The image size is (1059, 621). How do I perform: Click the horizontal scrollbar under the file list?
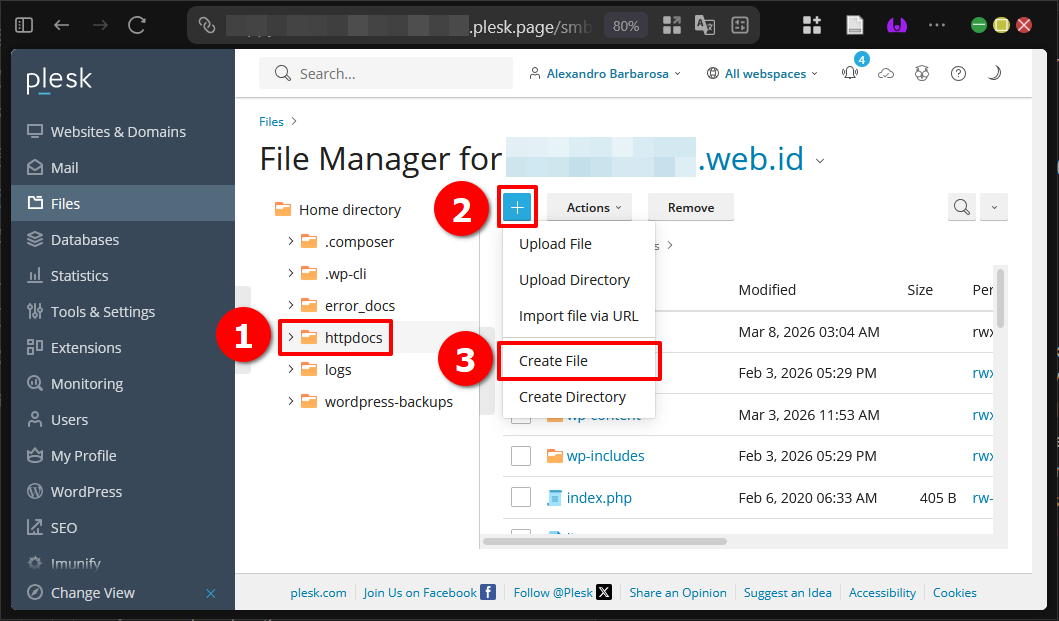[605, 541]
